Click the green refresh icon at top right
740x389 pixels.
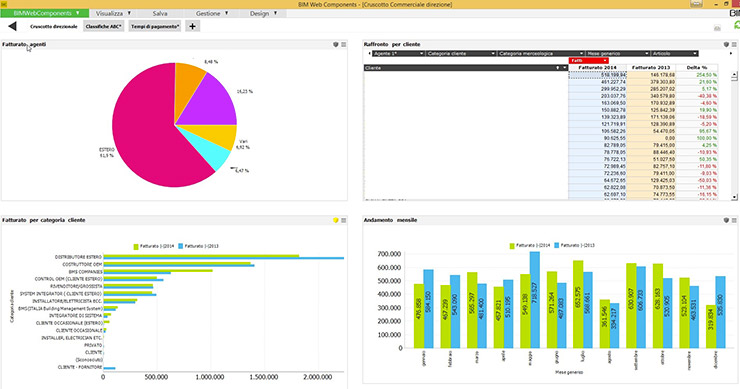[737, 25]
